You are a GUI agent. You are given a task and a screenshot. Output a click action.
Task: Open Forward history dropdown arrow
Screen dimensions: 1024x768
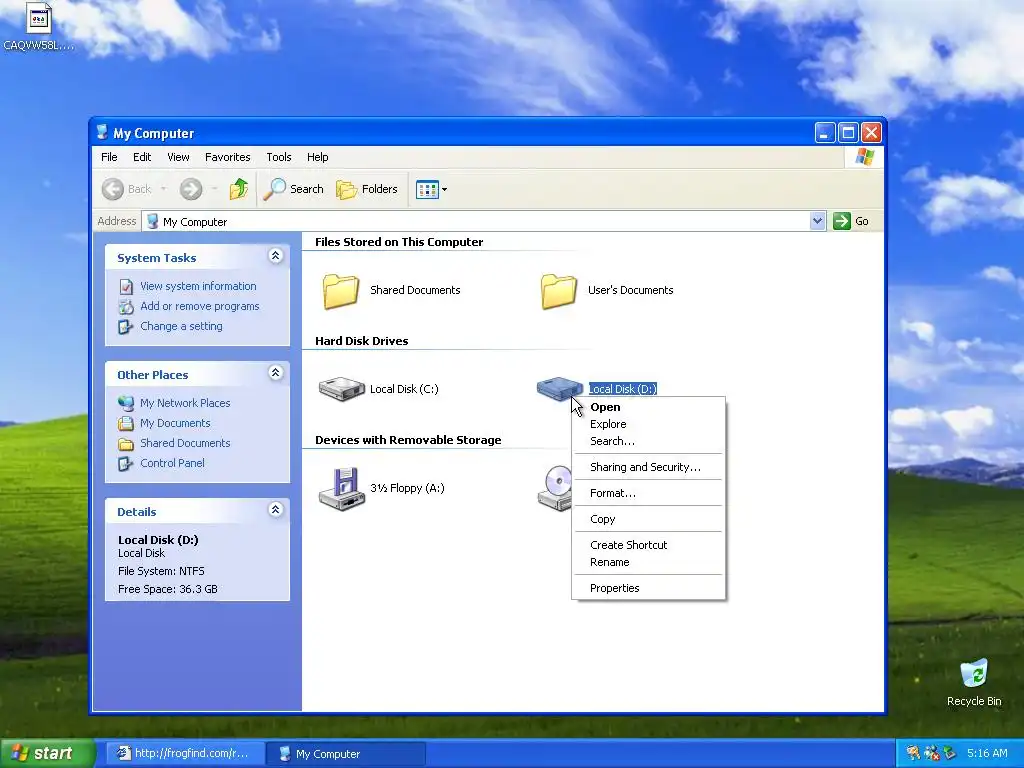click(x=214, y=189)
